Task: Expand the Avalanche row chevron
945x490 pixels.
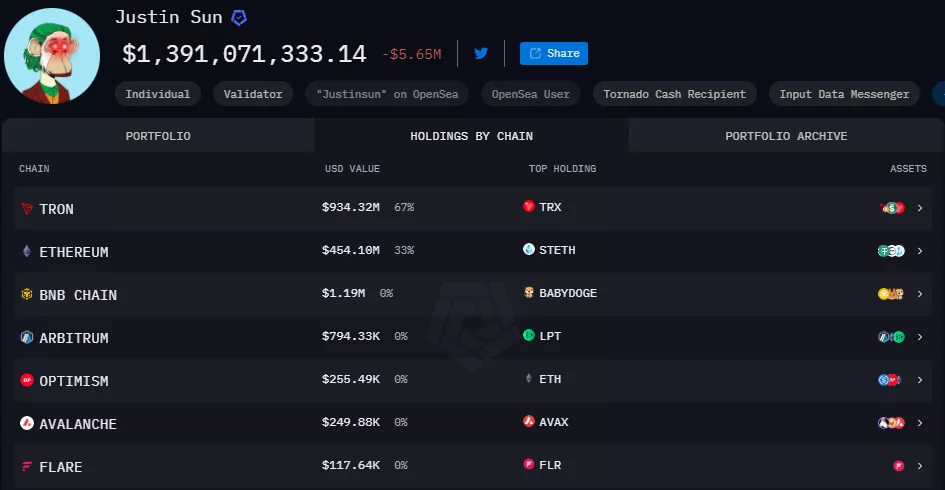Action: 920,423
